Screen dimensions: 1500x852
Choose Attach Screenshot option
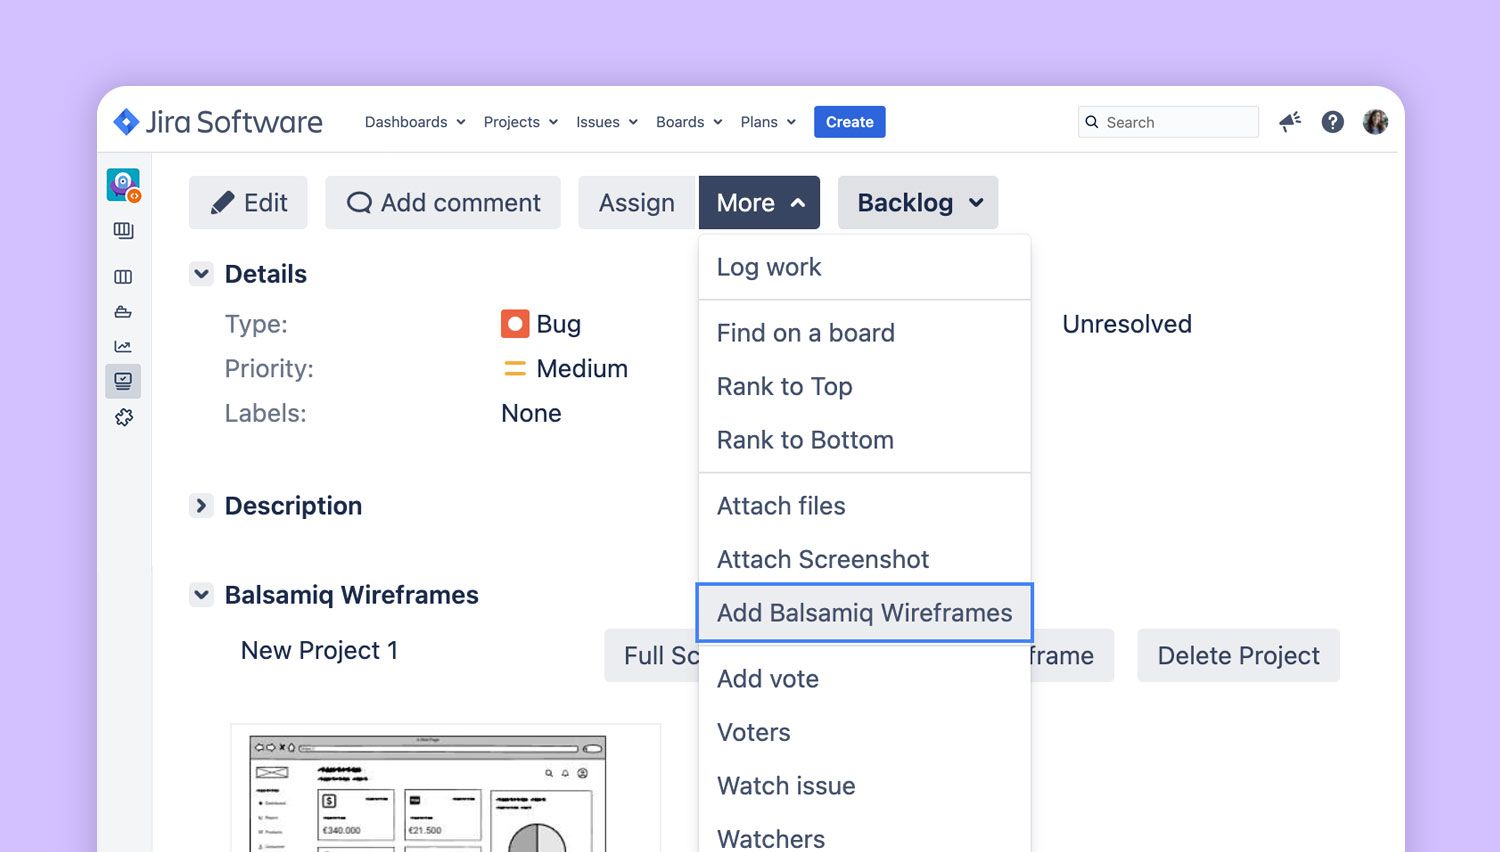(865, 559)
